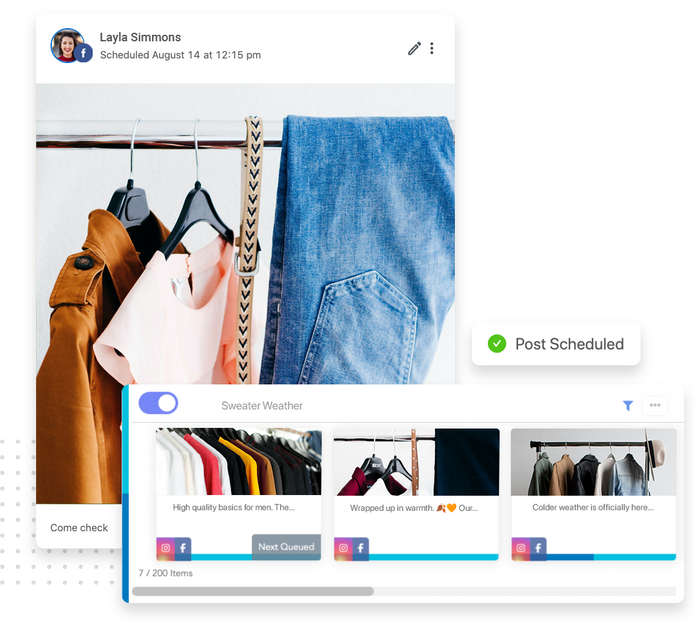Click Facebook icon on Wrapped up in warmth card
The height and width of the screenshot is (627, 700).
tap(361, 548)
